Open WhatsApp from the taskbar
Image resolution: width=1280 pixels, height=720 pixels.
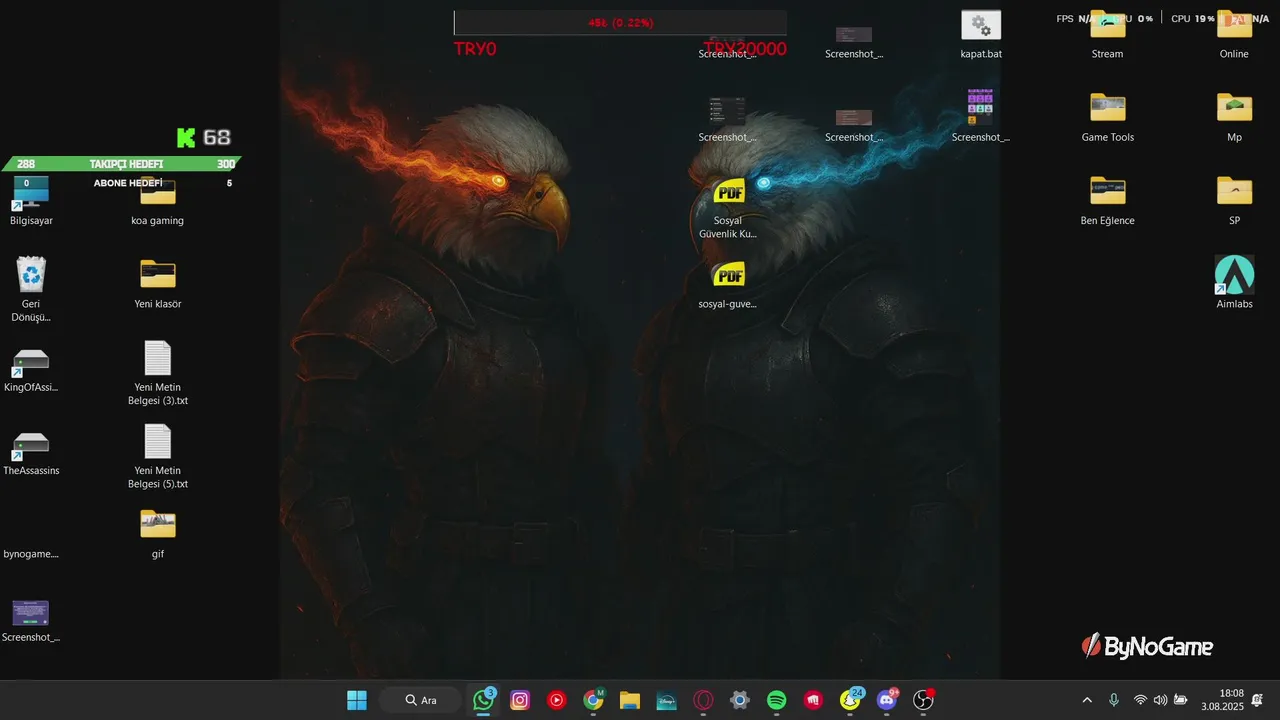484,700
